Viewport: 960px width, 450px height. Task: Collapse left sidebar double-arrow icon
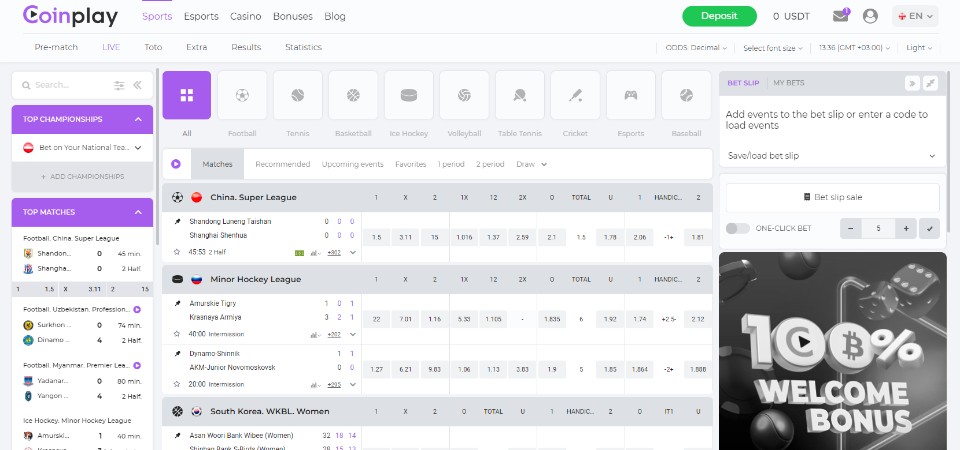137,85
